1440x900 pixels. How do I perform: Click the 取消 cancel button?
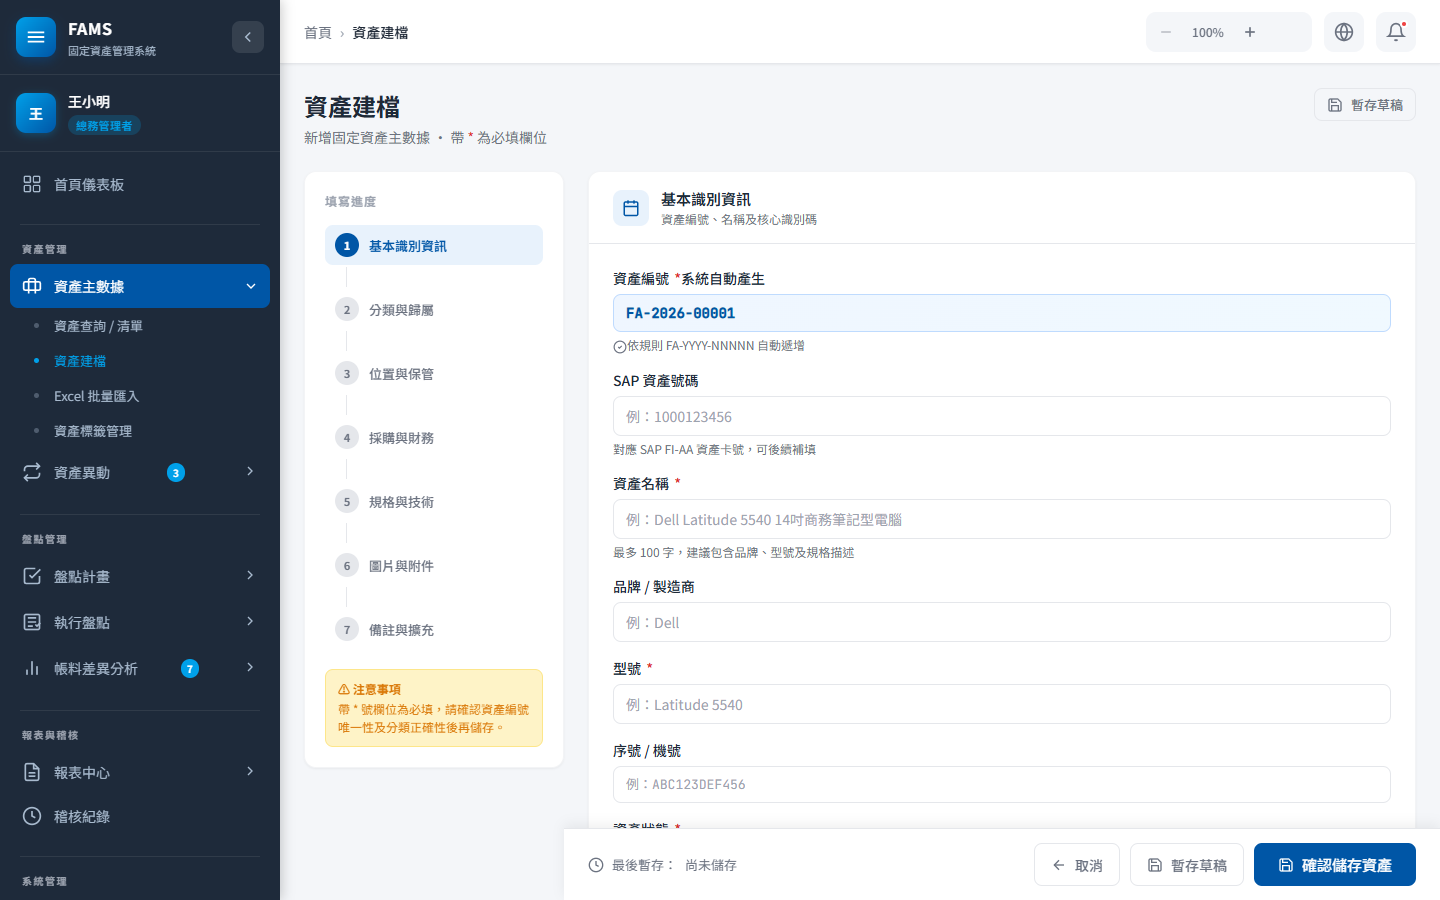(1077, 865)
